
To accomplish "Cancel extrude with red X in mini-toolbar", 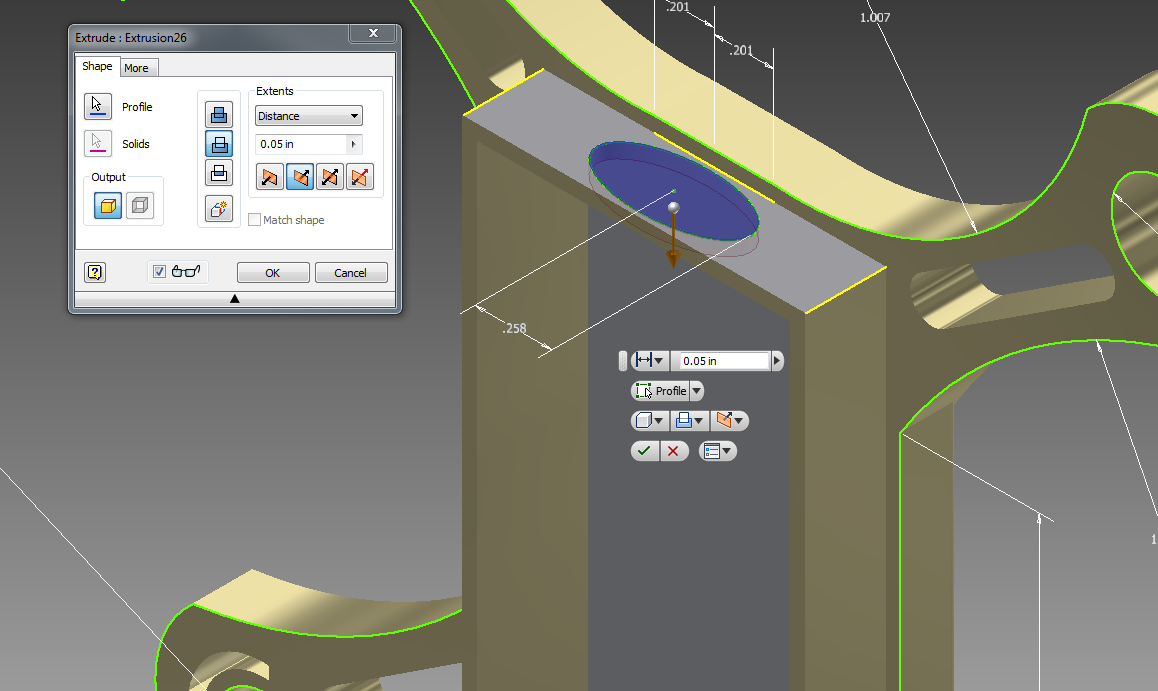I will coord(674,451).
